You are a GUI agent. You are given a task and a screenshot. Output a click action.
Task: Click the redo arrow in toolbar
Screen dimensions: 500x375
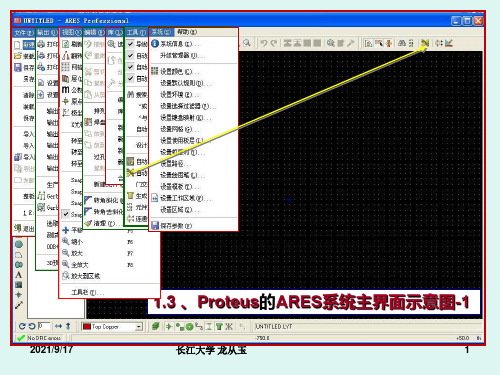coord(274,43)
